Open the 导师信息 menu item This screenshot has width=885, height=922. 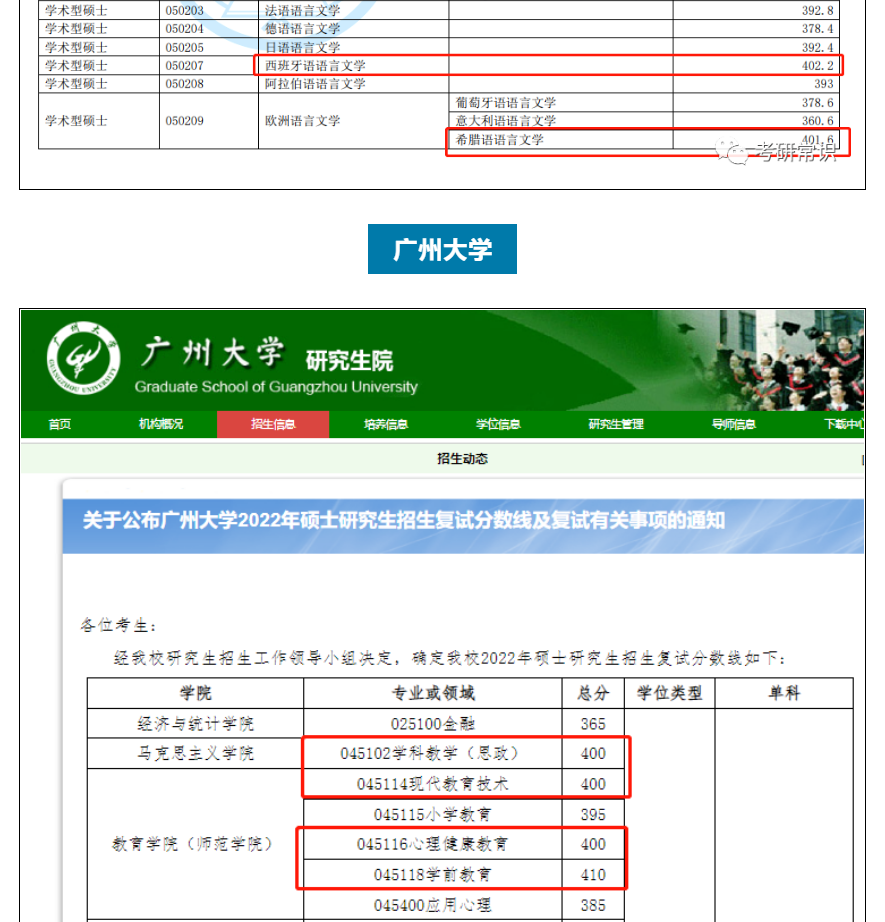point(733,424)
